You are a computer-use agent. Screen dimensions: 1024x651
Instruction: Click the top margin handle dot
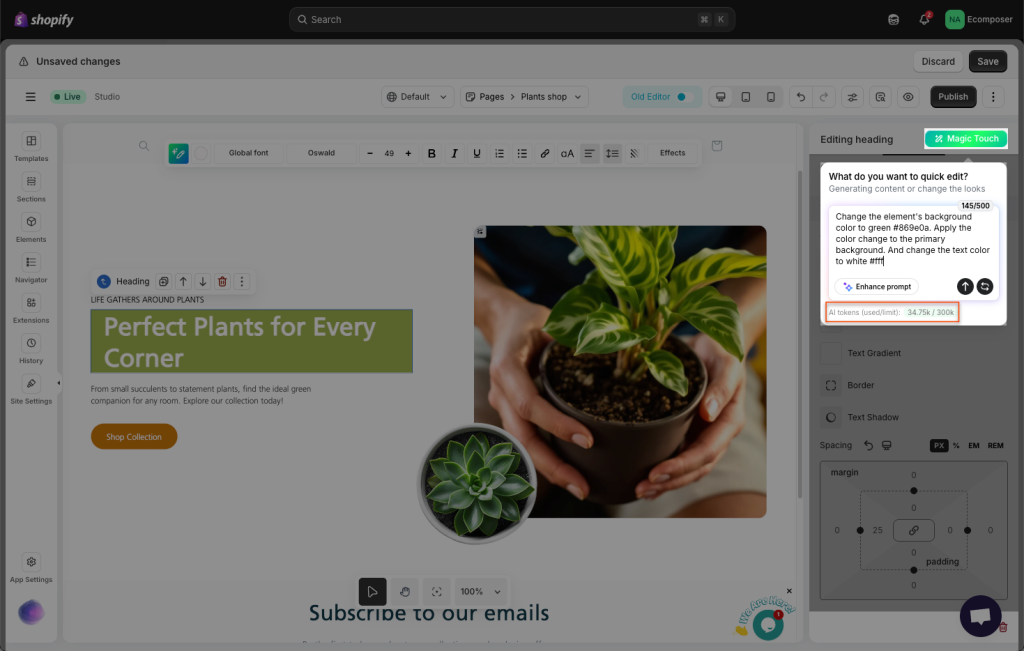(913, 490)
